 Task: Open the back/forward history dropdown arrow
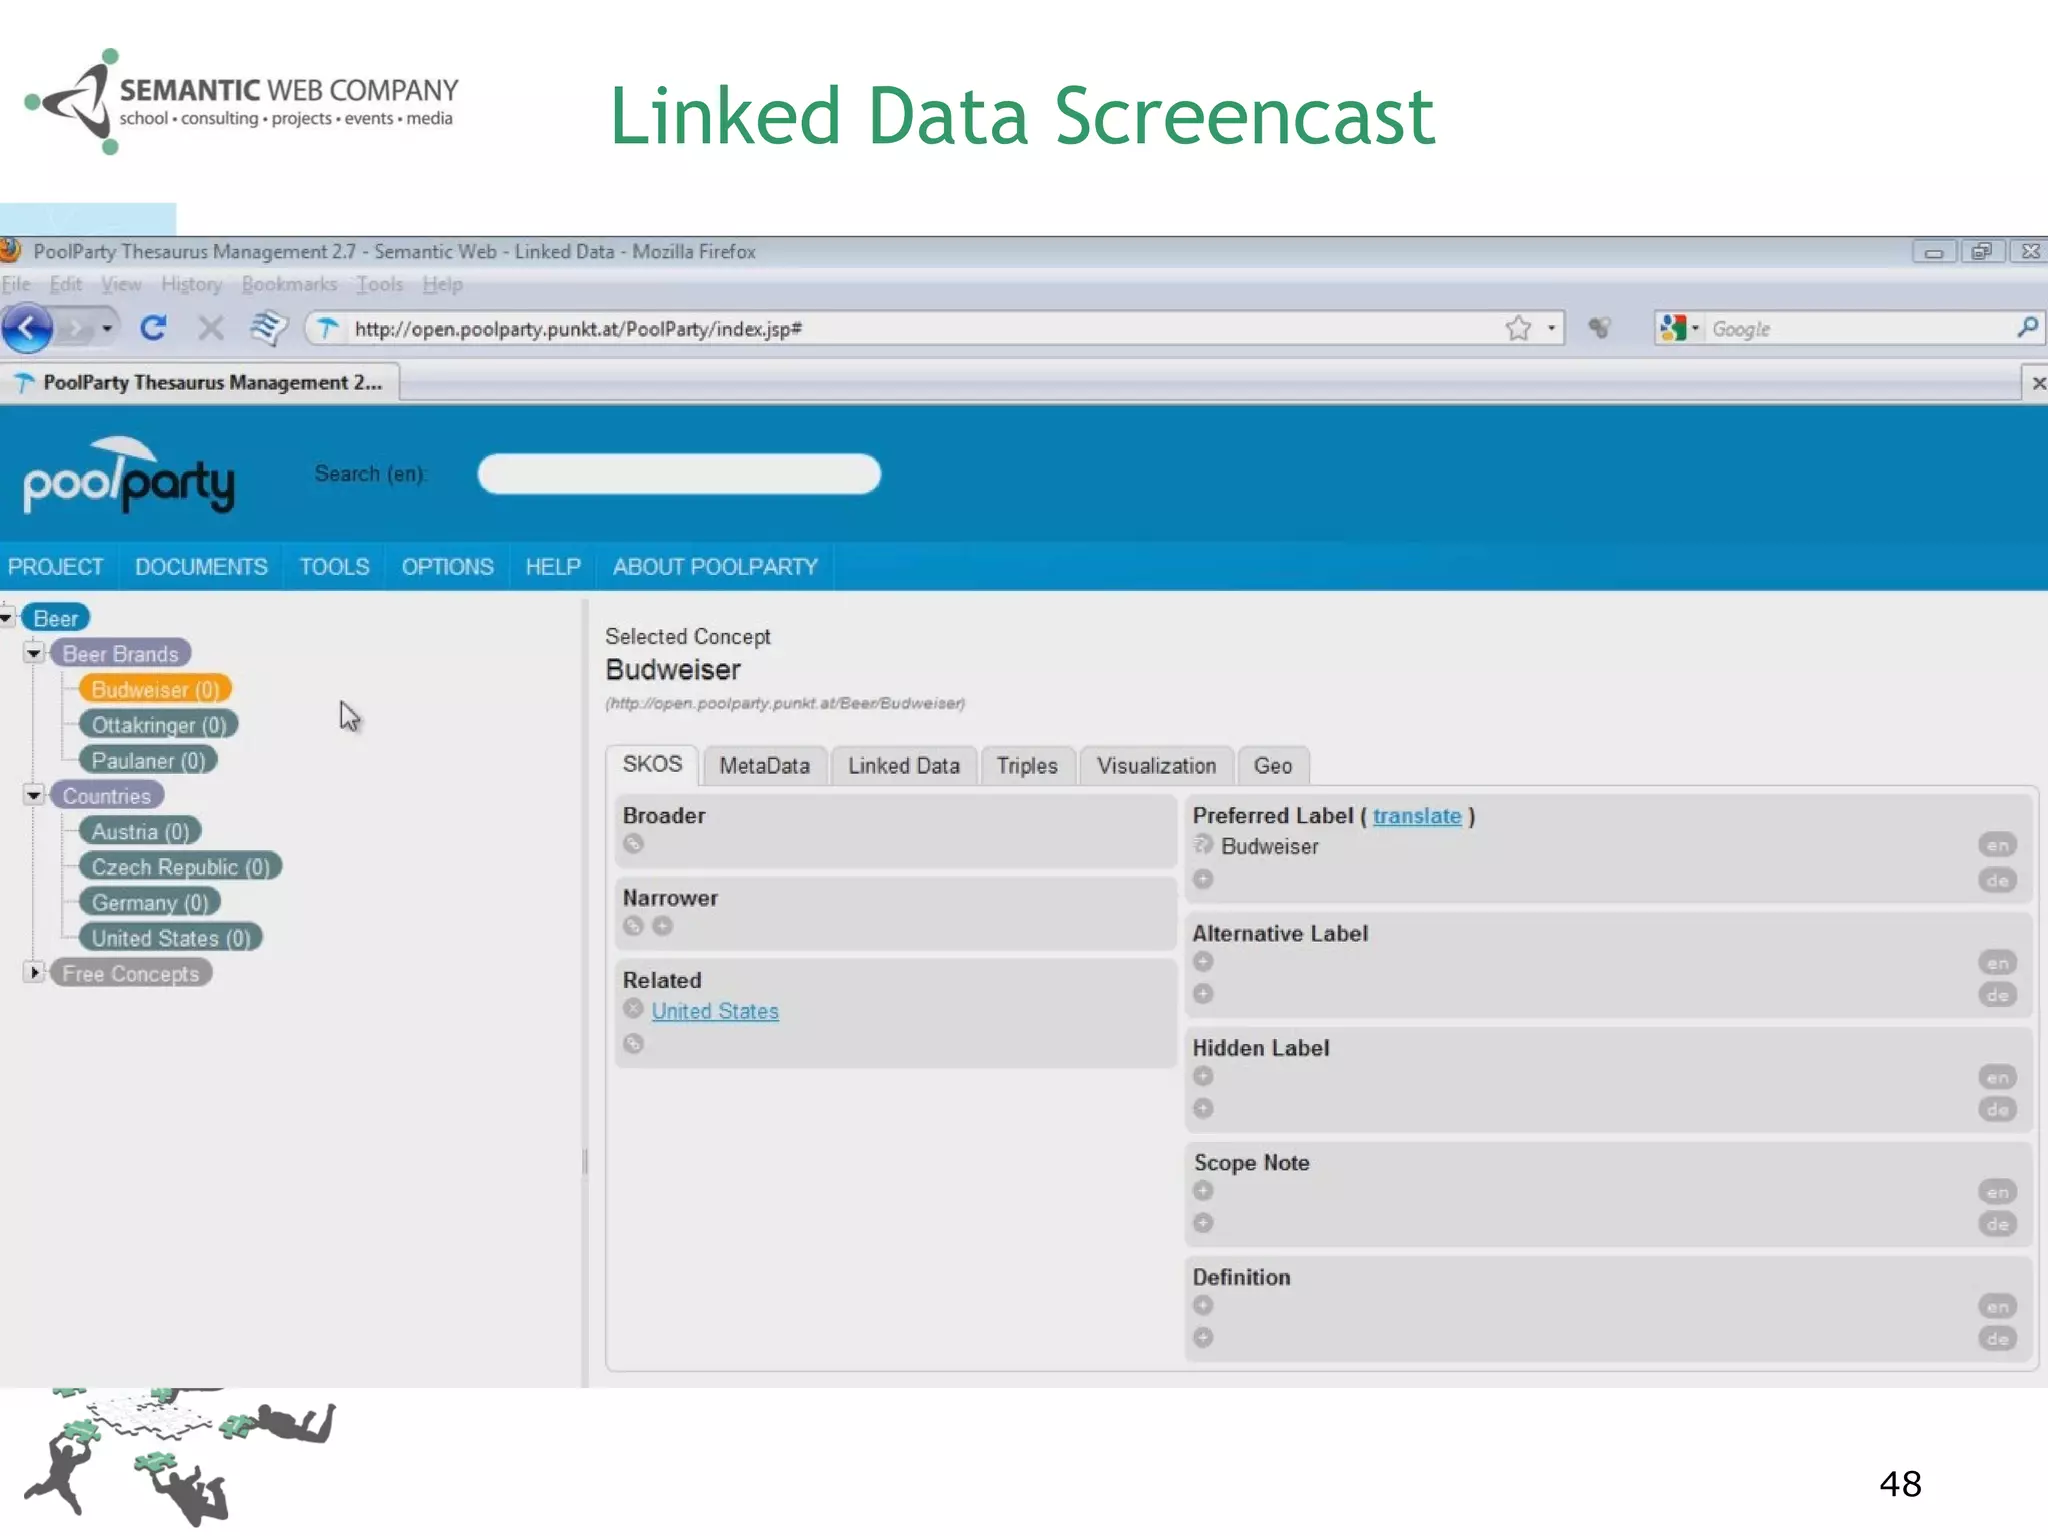pyautogui.click(x=106, y=328)
